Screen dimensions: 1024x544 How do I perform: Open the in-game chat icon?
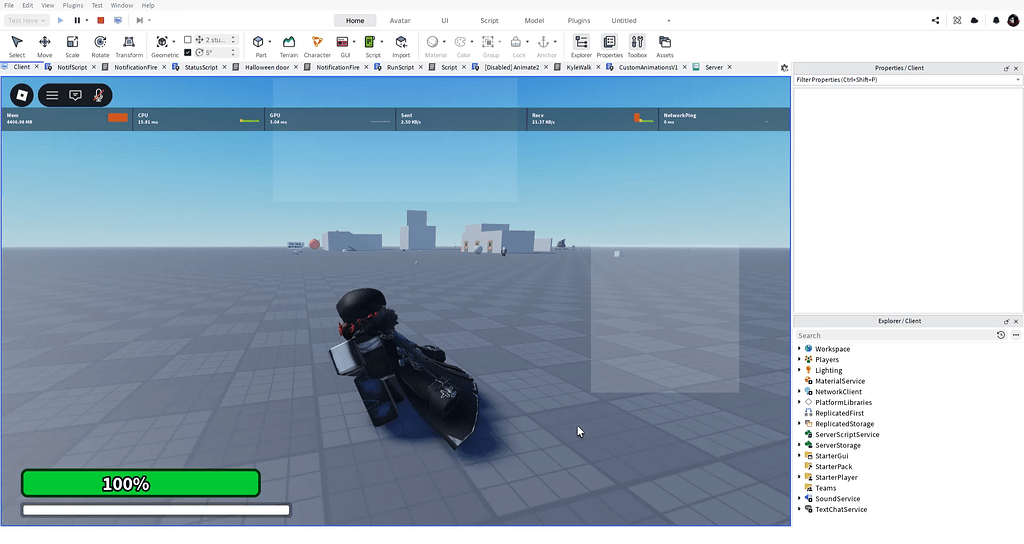point(76,95)
